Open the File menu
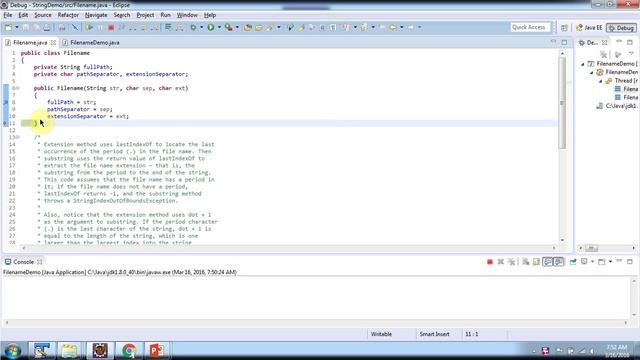The height and width of the screenshot is (360, 640). pos(8,15)
